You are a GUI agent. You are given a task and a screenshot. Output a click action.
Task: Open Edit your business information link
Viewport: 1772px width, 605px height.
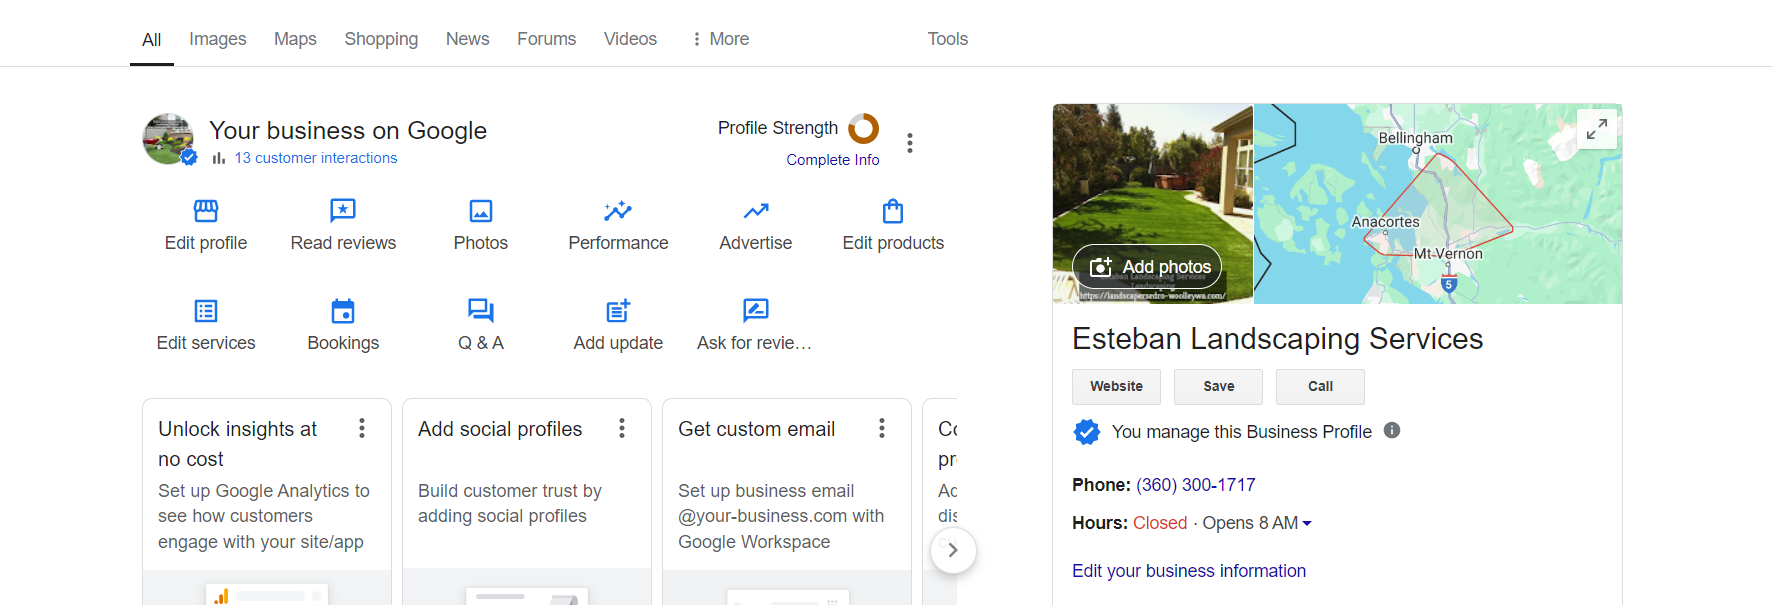pos(1189,571)
